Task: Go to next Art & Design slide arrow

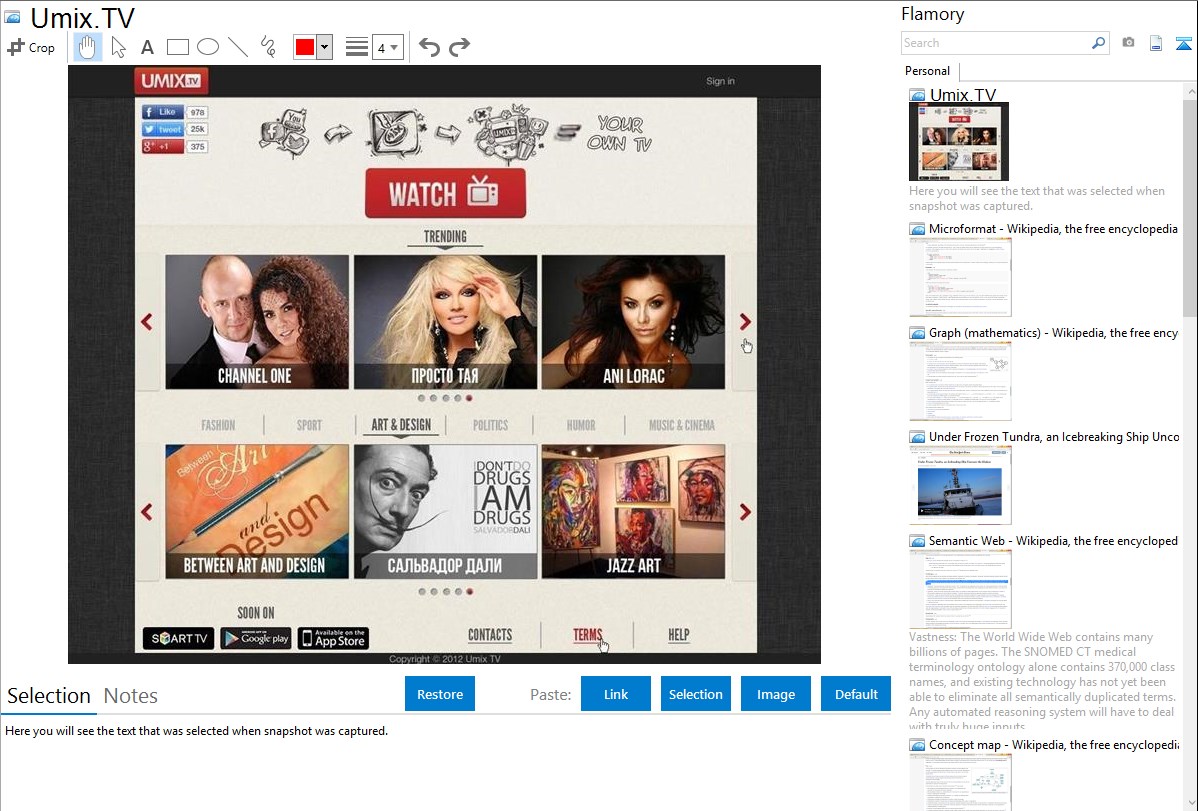Action: [x=745, y=511]
